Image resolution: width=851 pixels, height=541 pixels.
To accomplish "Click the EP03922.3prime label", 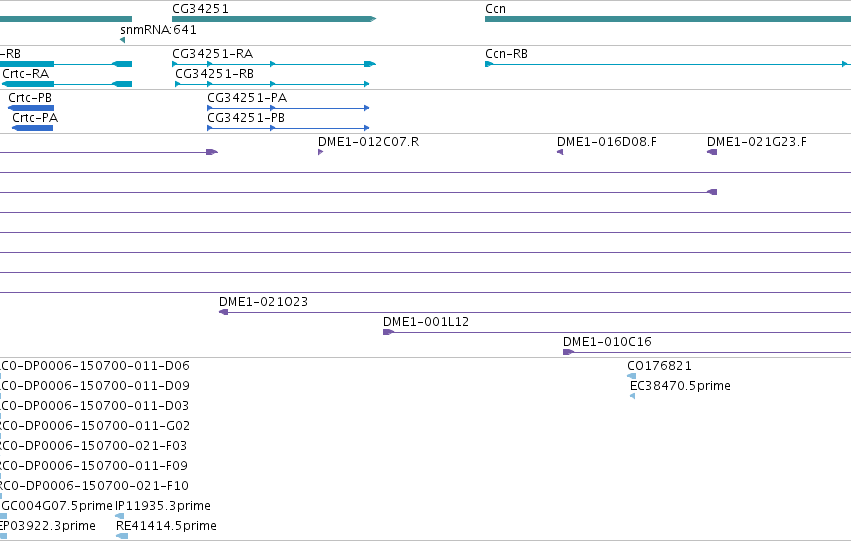I will pyautogui.click(x=48, y=526).
